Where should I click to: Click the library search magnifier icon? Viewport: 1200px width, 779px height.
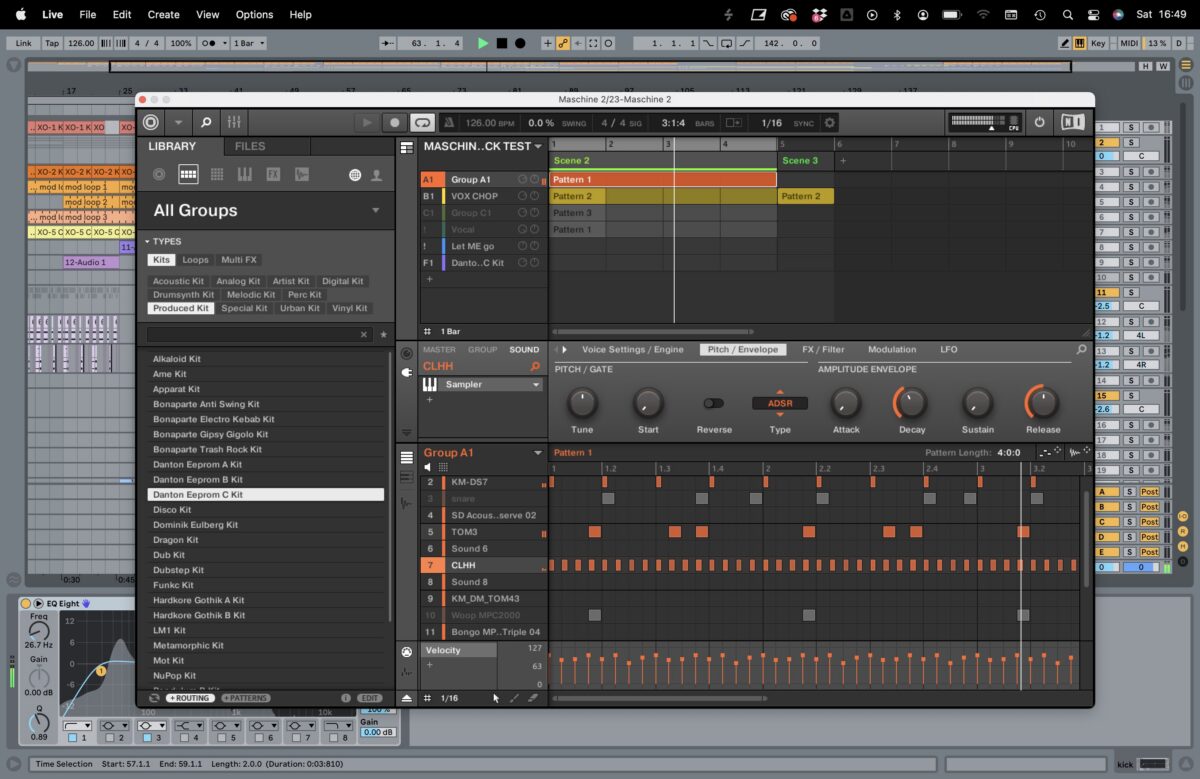205,122
